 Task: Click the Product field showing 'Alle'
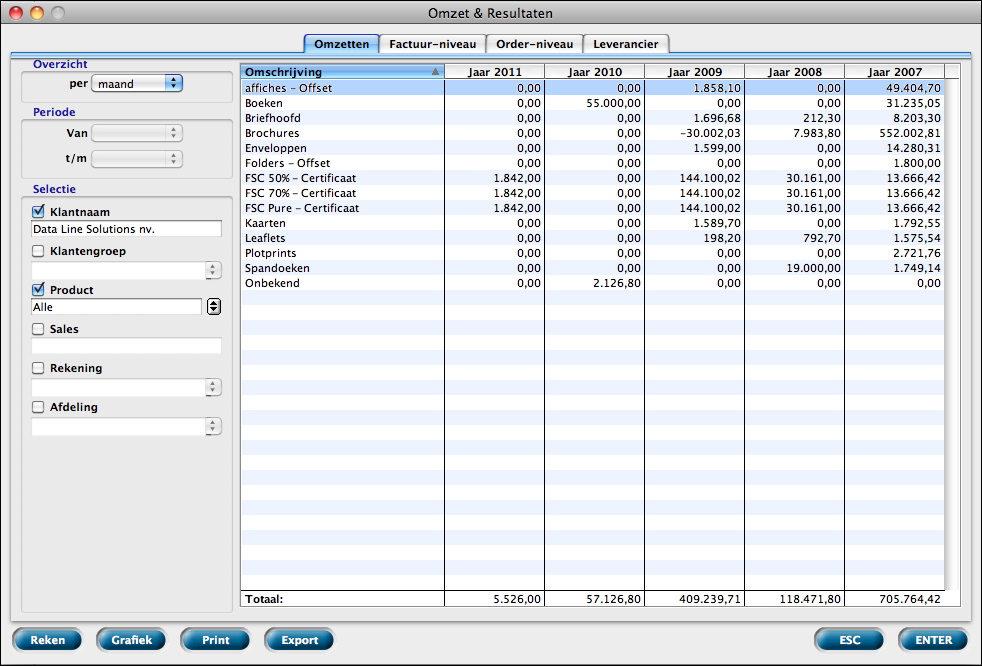116,307
